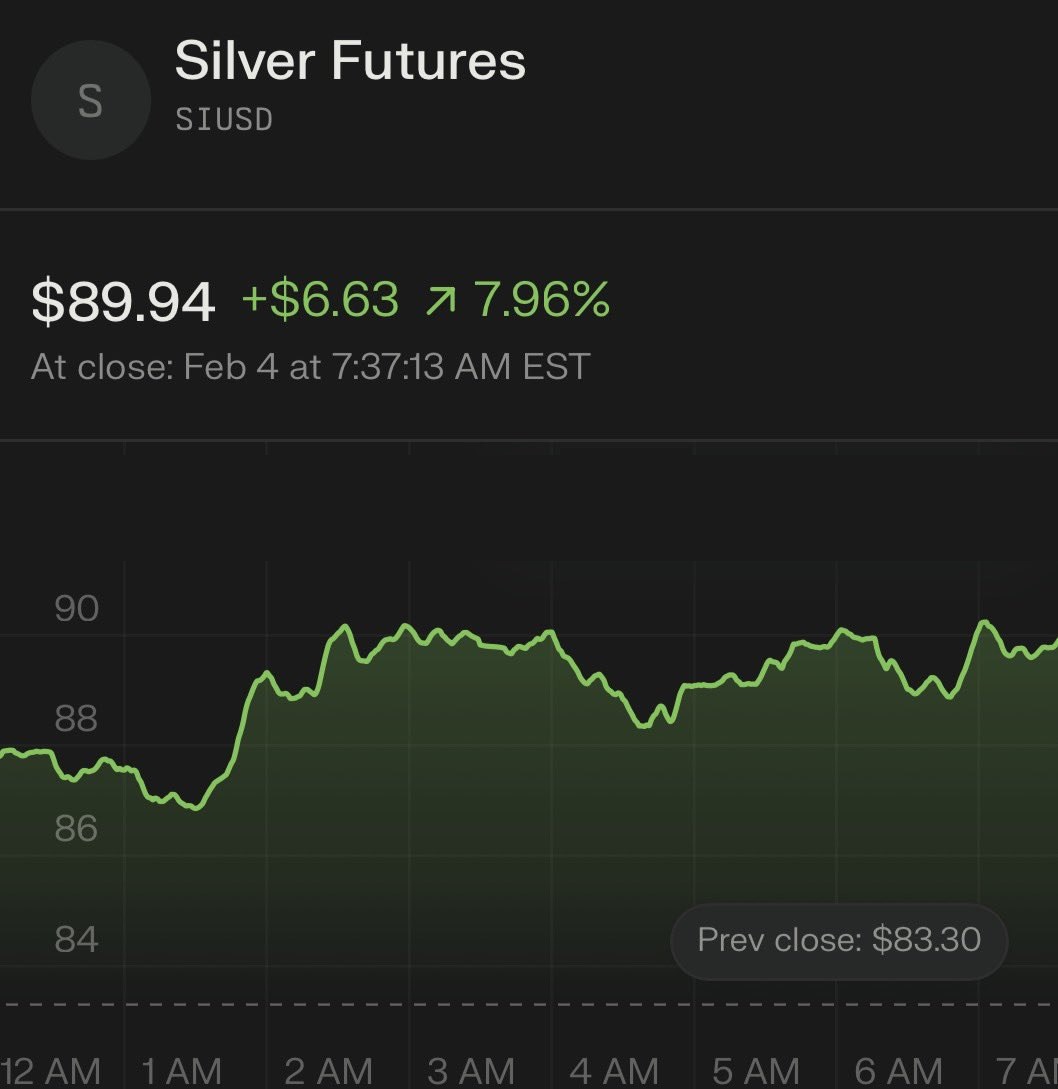Click the At close timestamp text
Screen dimensions: 1058x1089
coord(310,366)
